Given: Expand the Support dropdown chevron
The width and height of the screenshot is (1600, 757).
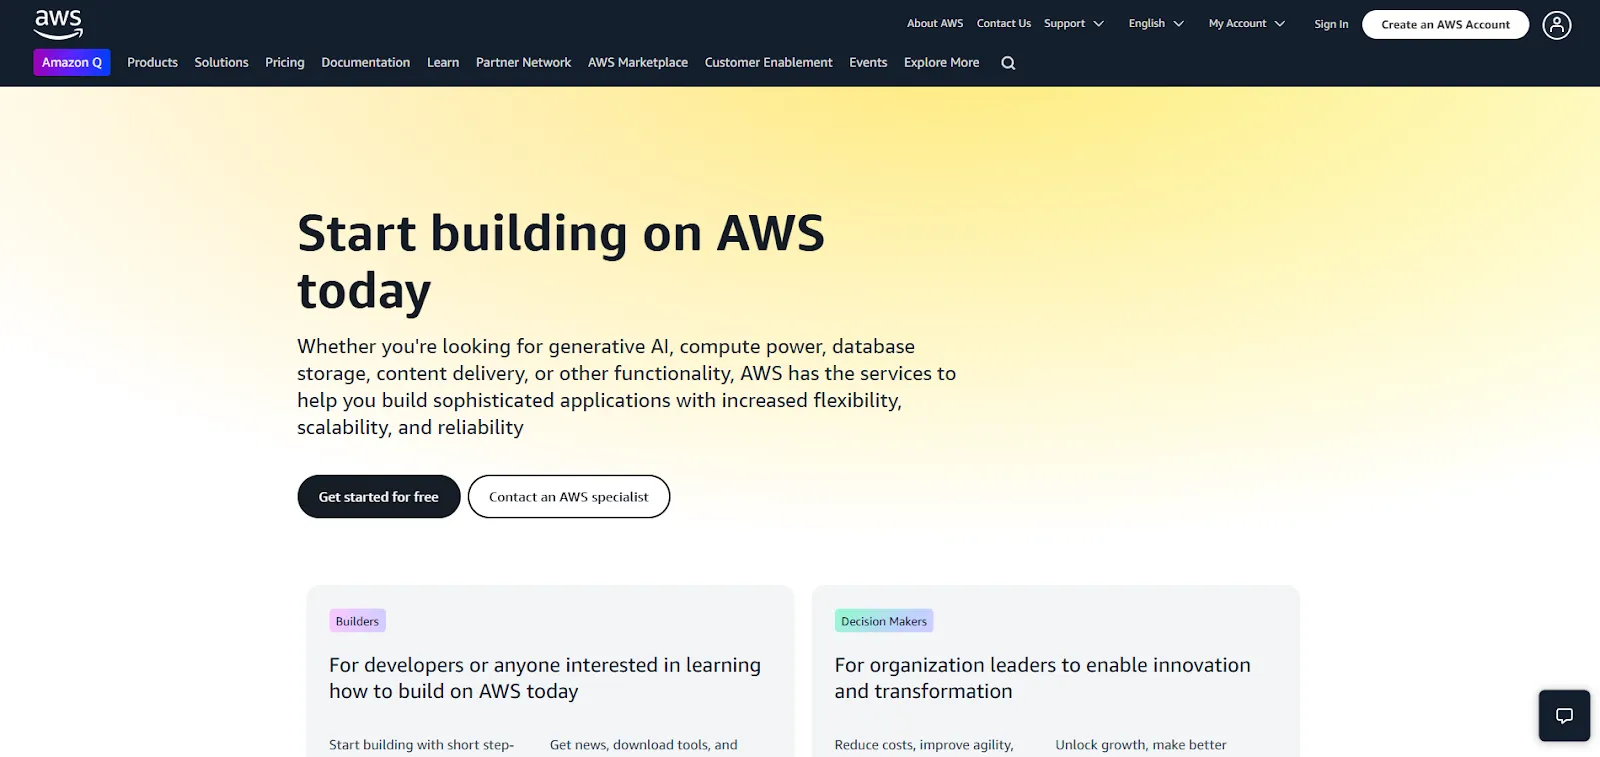Looking at the screenshot, I should coord(1099,24).
